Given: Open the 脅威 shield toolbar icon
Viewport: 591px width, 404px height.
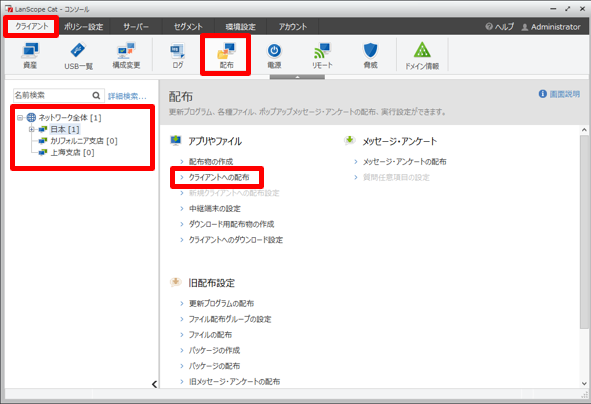Looking at the screenshot, I should (x=371, y=55).
